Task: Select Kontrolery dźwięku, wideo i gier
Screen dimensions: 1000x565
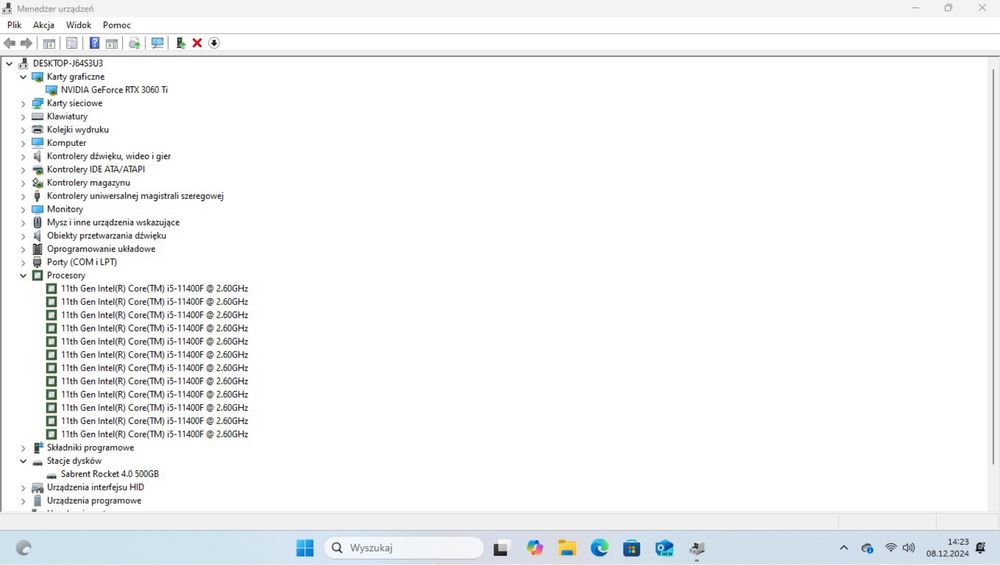Action: click(108, 156)
